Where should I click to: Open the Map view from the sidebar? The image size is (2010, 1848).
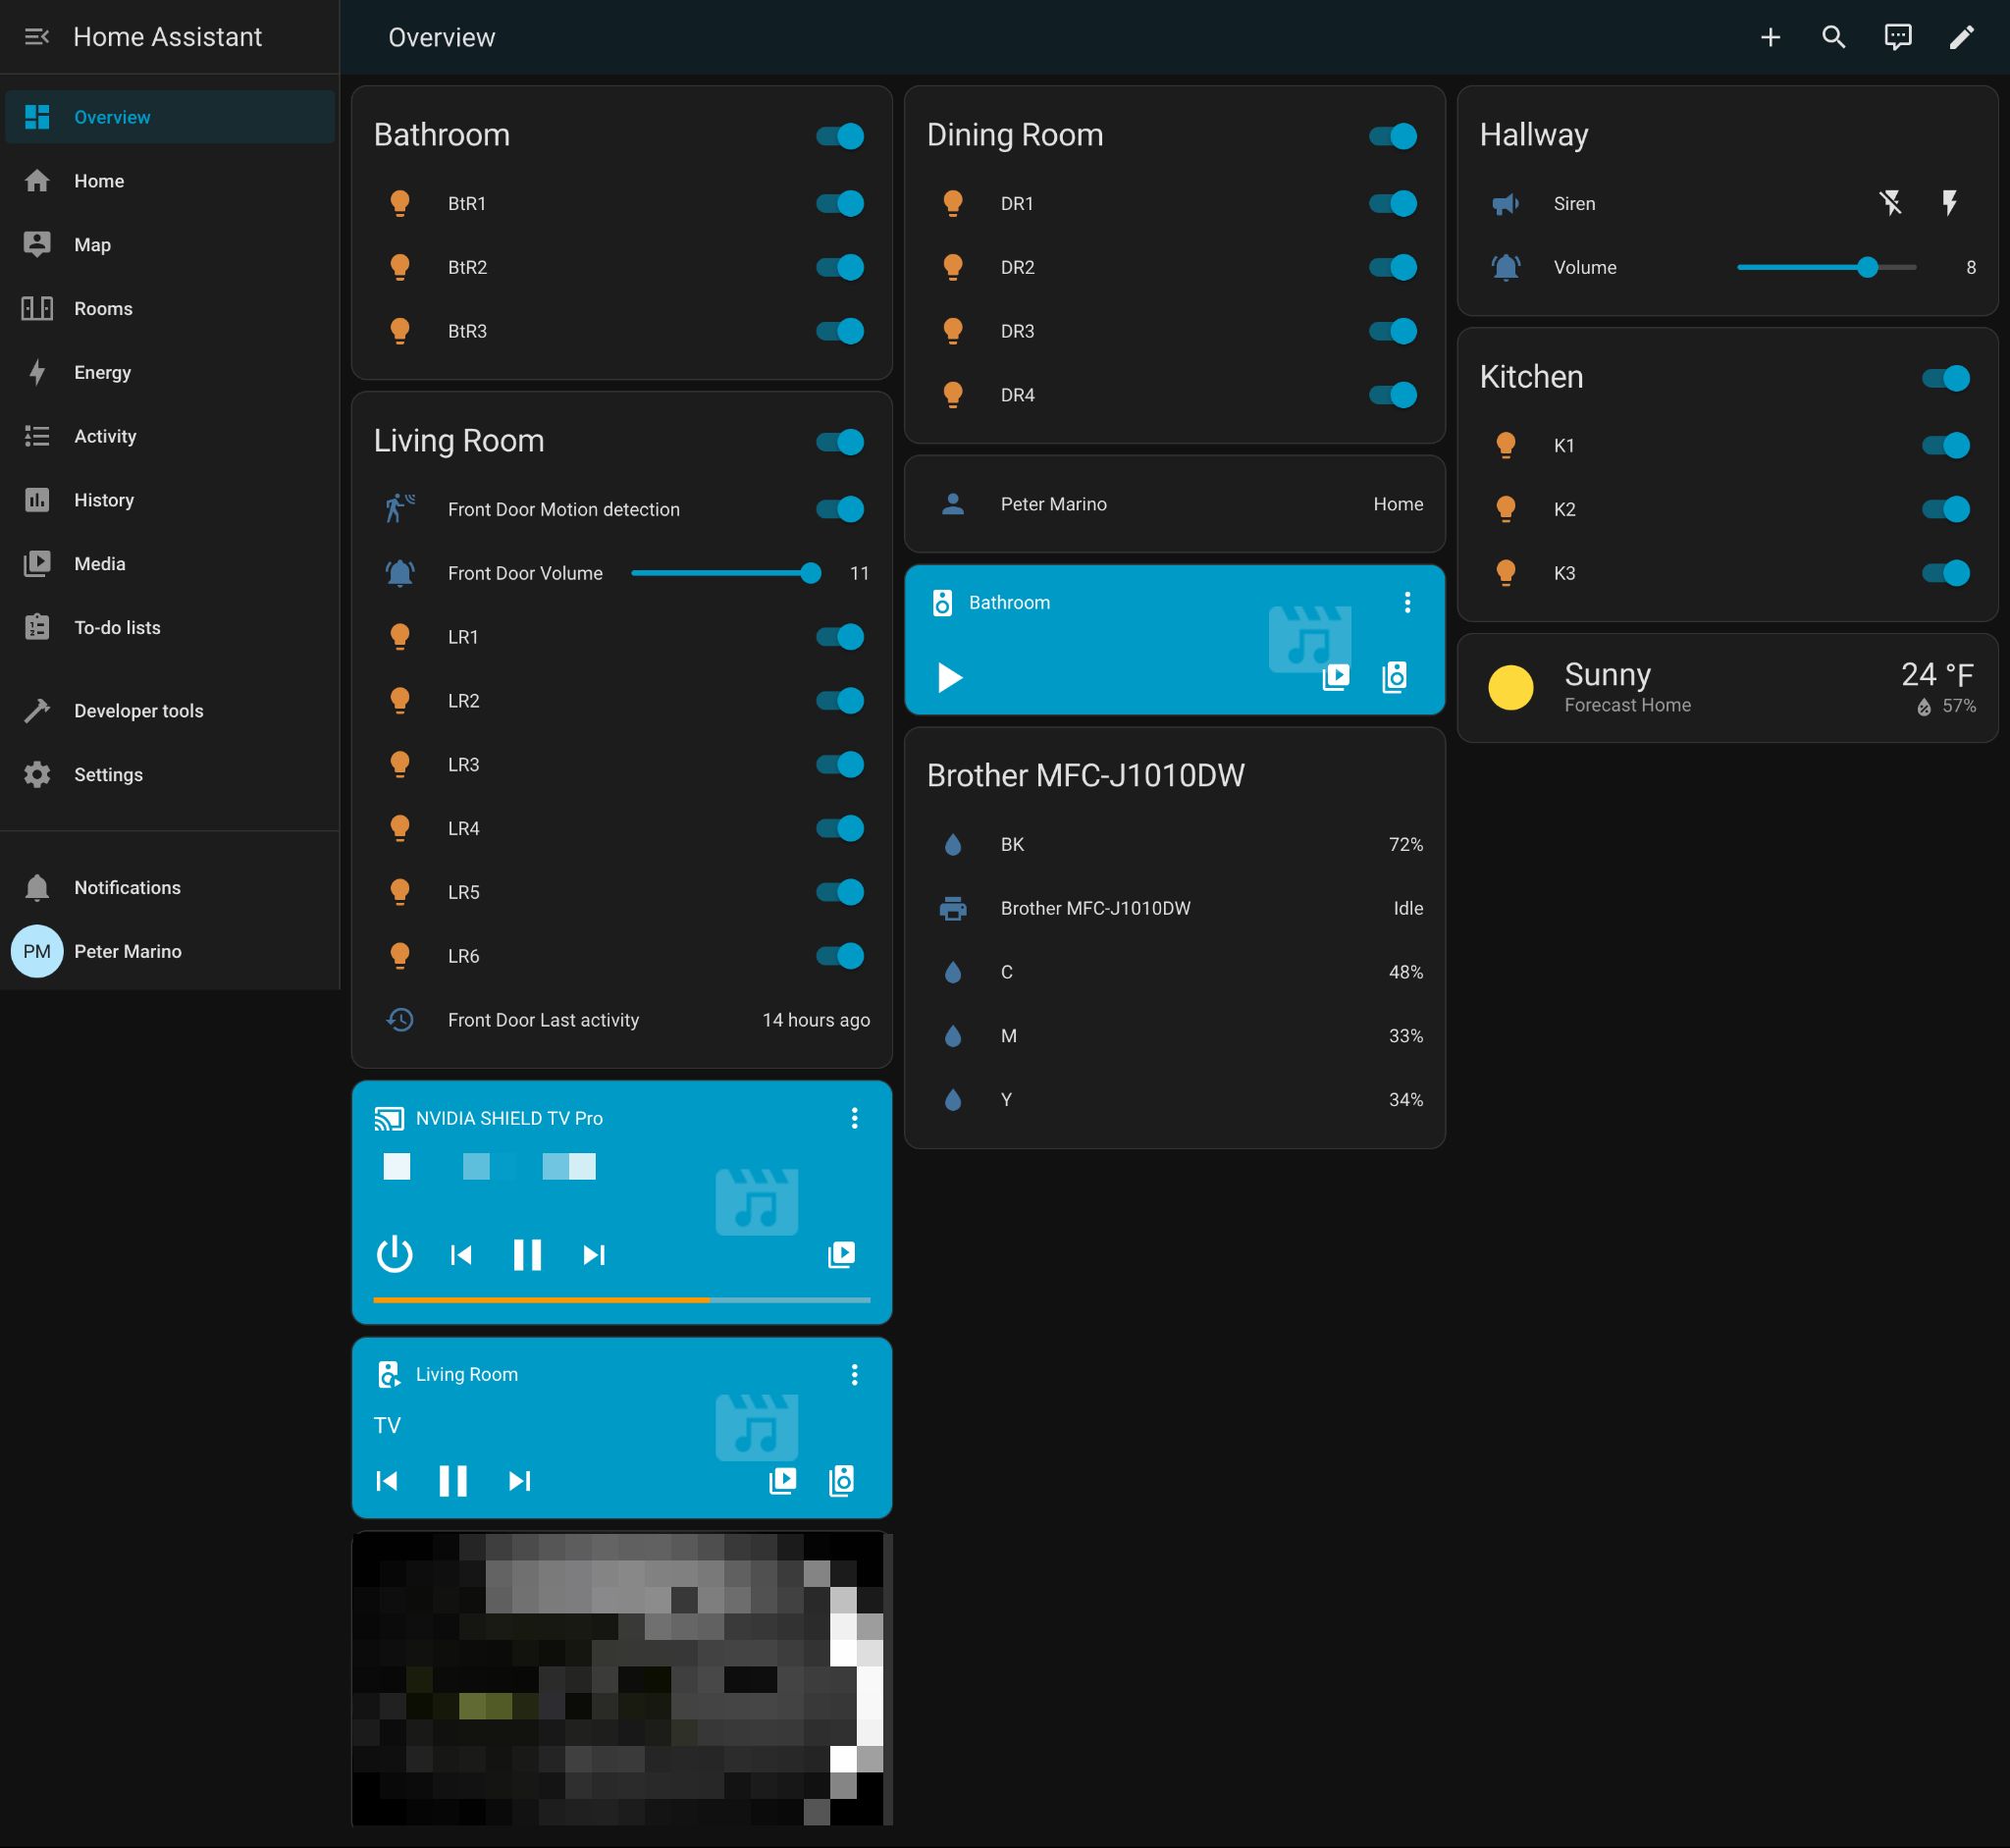(x=92, y=244)
